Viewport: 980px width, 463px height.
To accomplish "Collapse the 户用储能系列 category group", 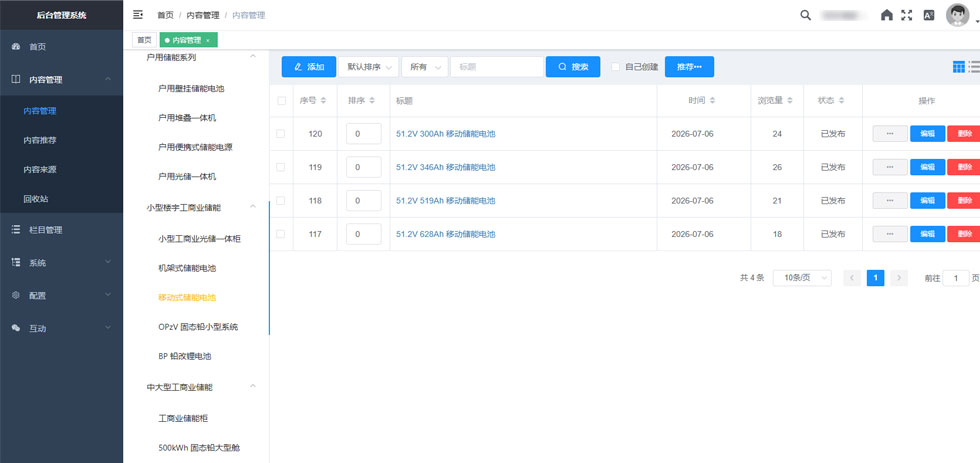I will coord(253,57).
